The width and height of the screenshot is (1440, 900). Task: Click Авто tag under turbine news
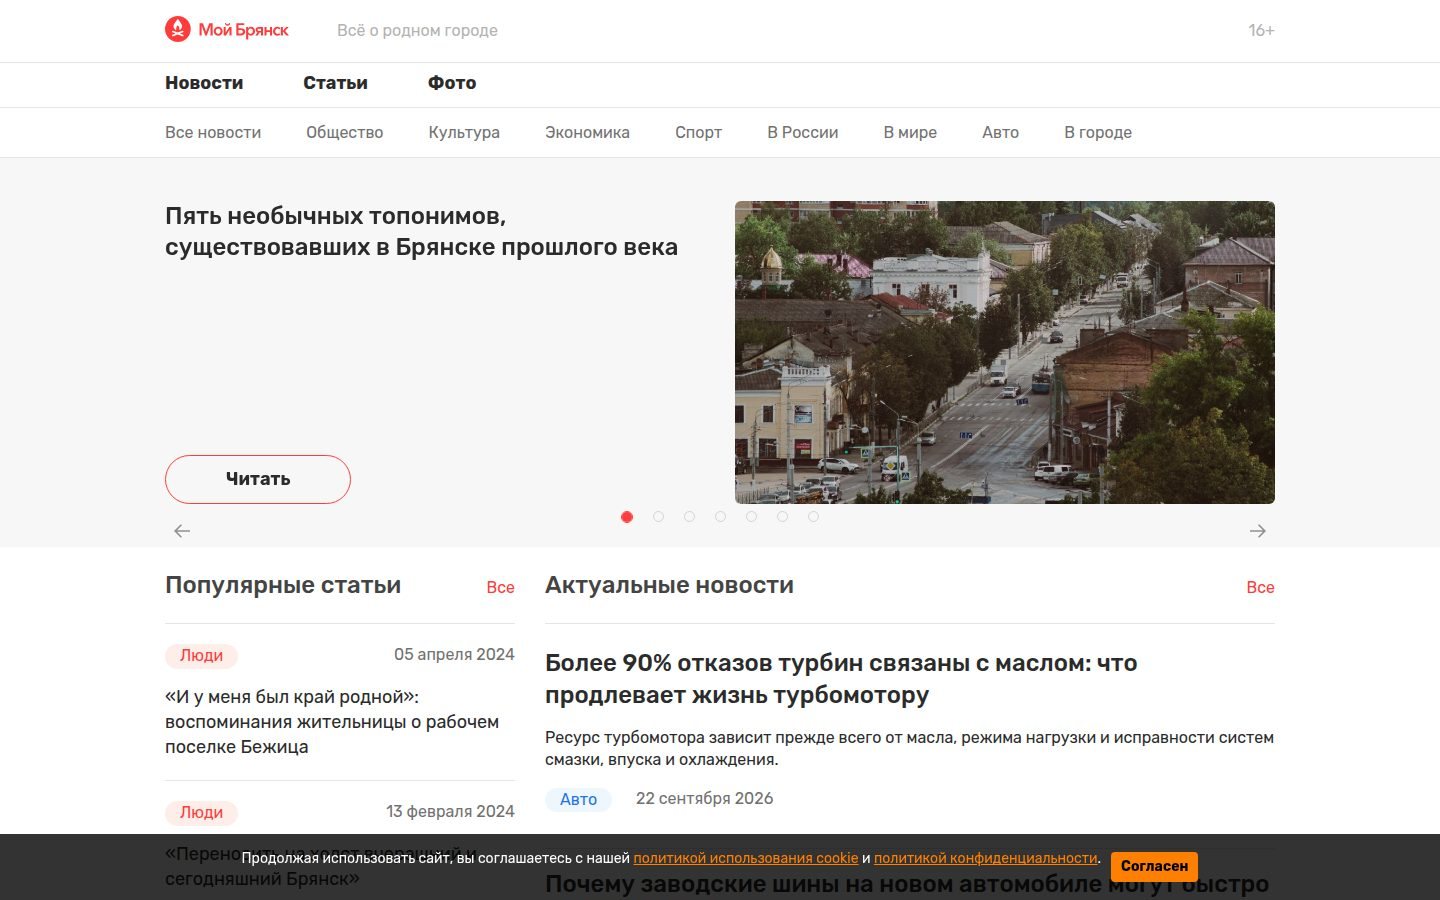tap(578, 799)
